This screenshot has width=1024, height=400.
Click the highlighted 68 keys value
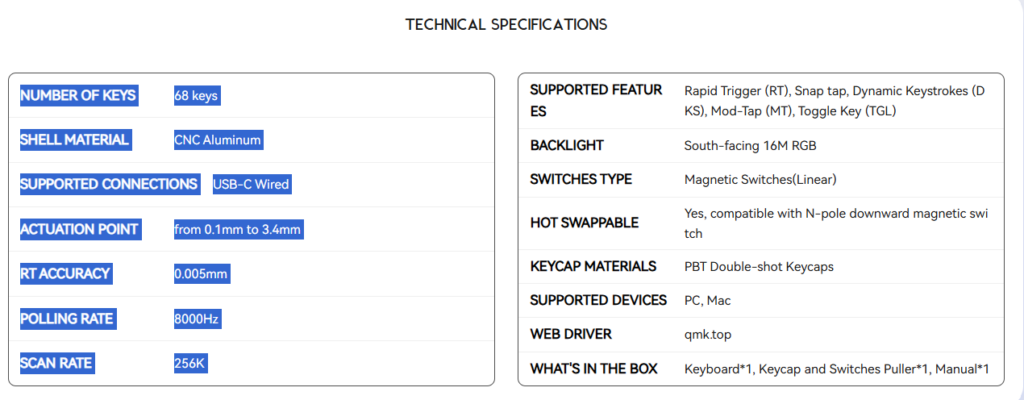click(x=197, y=95)
